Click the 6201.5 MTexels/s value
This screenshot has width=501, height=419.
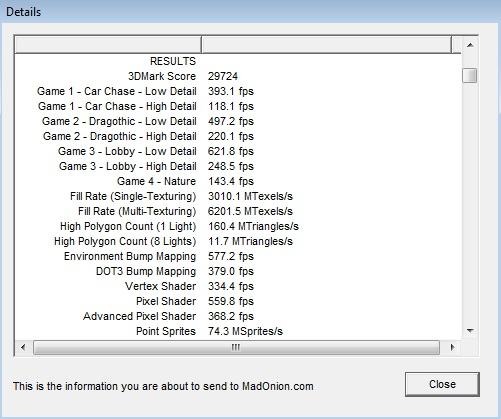tap(250, 211)
